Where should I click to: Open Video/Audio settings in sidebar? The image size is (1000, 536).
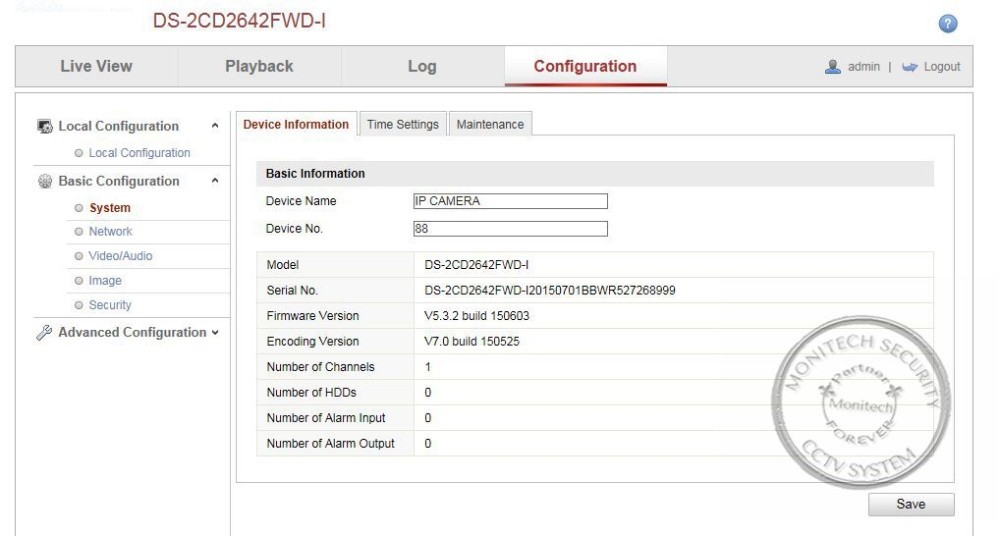[120, 256]
